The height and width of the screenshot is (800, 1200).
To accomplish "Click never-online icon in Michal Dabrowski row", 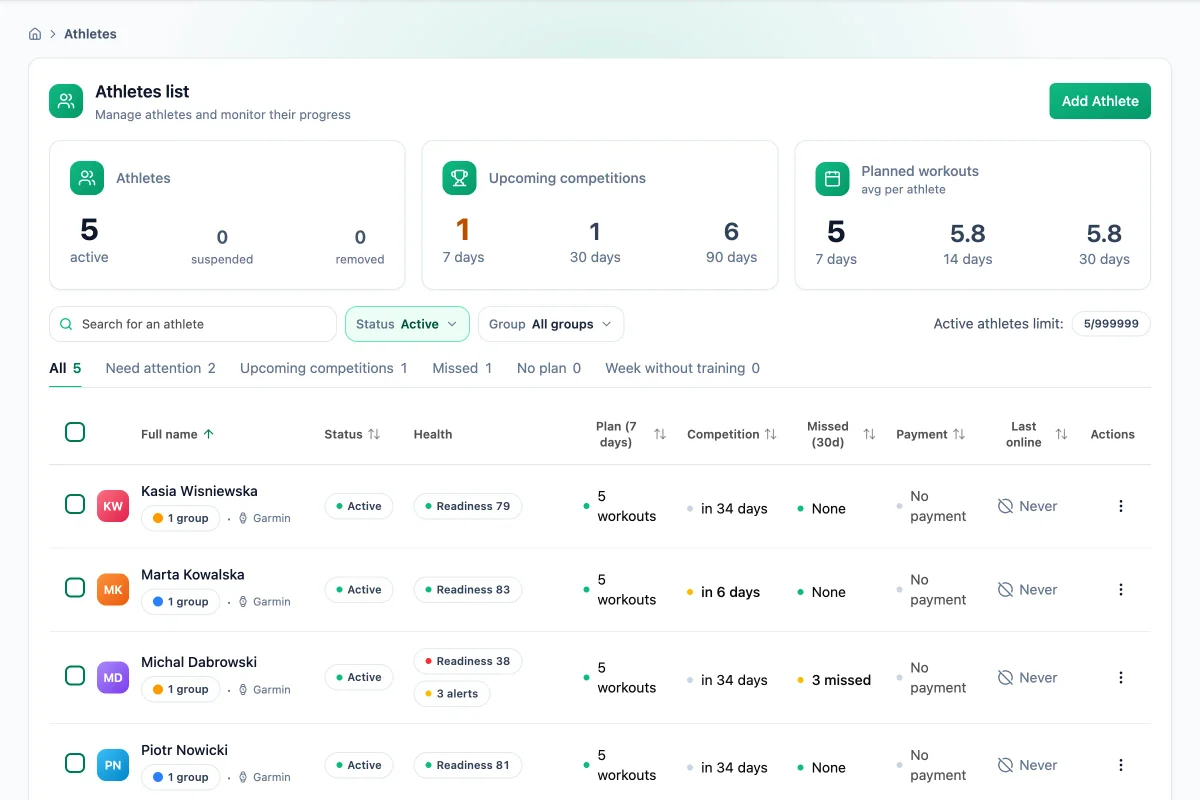I will tap(1005, 677).
